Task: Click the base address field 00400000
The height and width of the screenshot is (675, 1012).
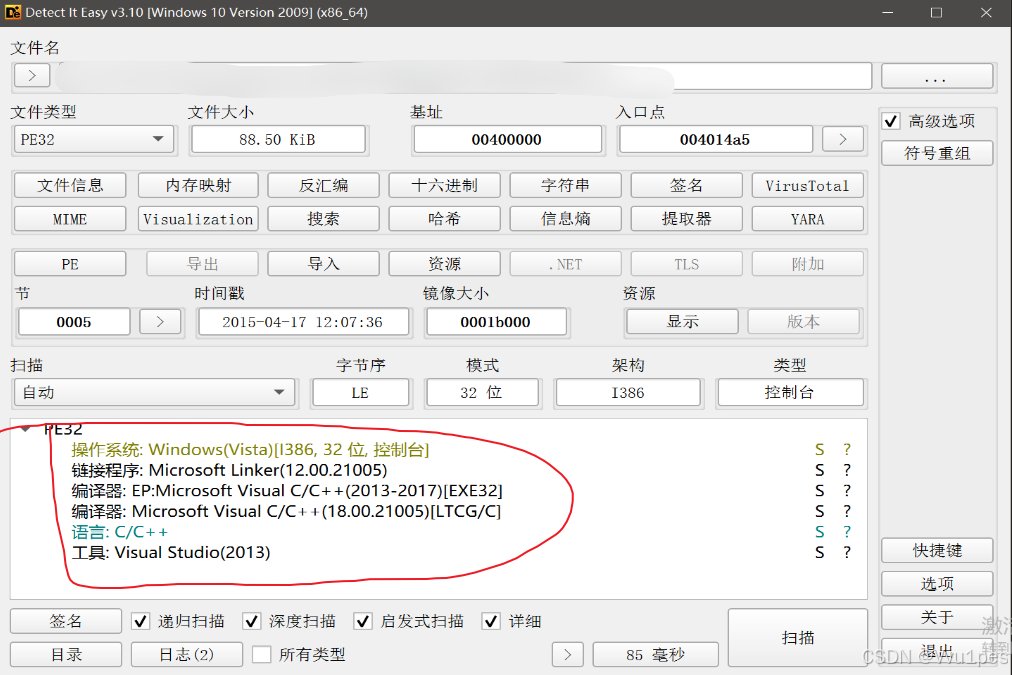Action: (x=507, y=139)
